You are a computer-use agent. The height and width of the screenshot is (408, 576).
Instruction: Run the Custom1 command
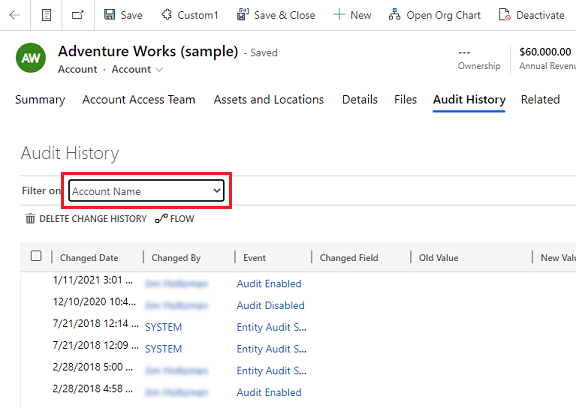coord(190,15)
